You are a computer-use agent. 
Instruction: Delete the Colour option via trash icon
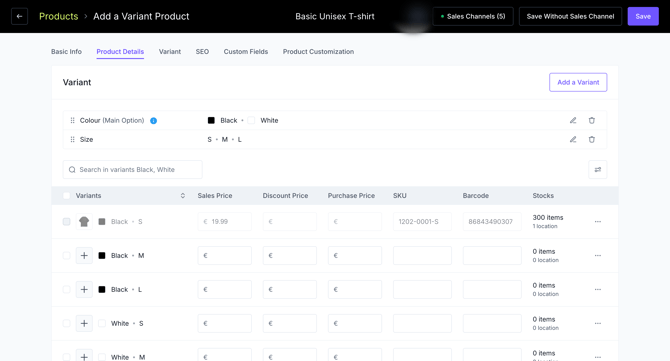coord(592,120)
